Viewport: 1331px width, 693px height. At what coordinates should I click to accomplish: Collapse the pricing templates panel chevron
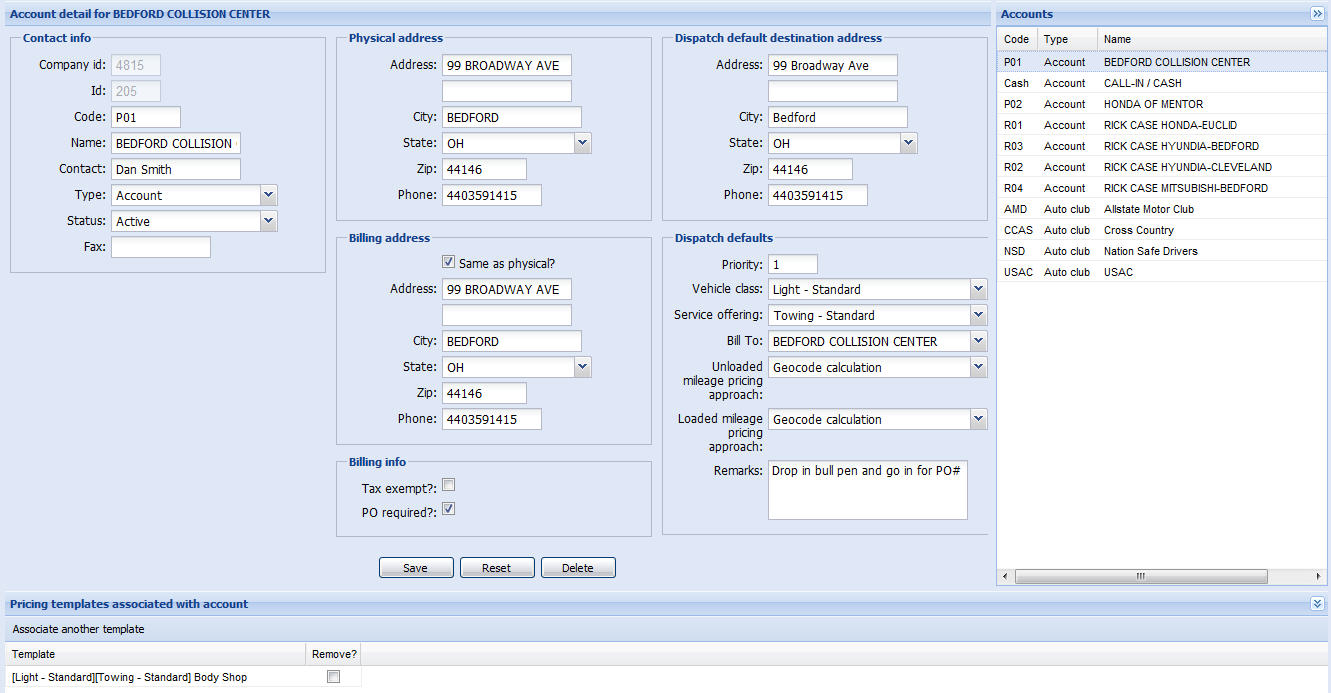click(1317, 604)
